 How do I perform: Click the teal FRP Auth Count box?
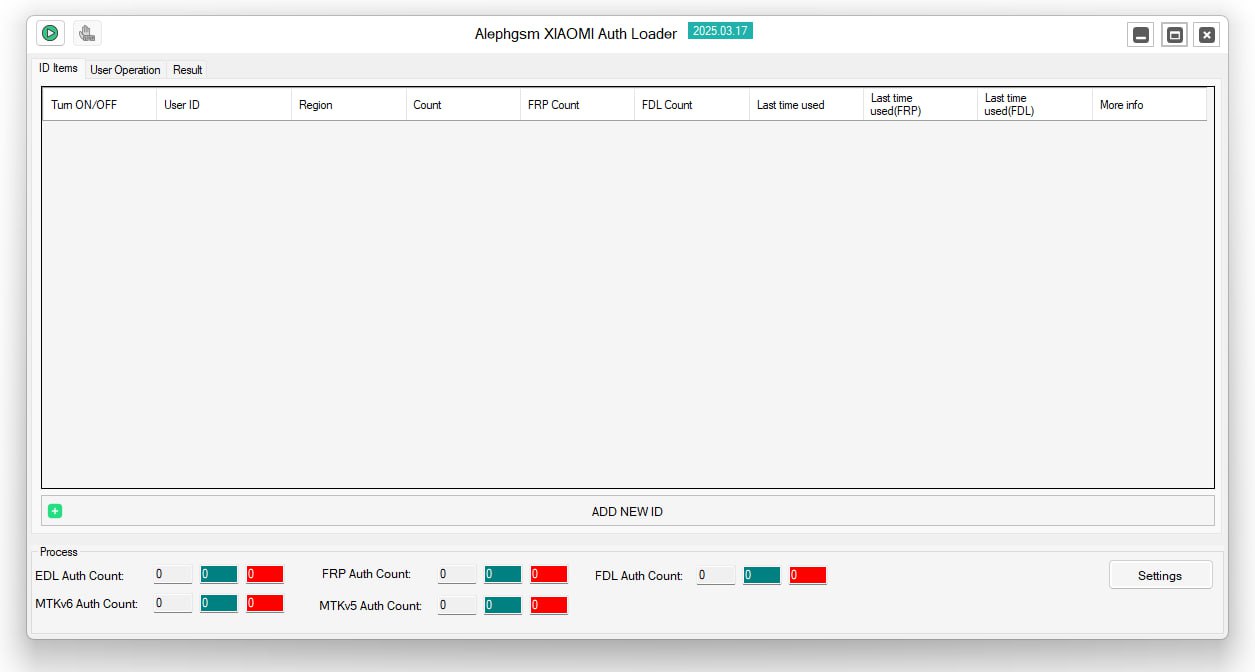(503, 574)
